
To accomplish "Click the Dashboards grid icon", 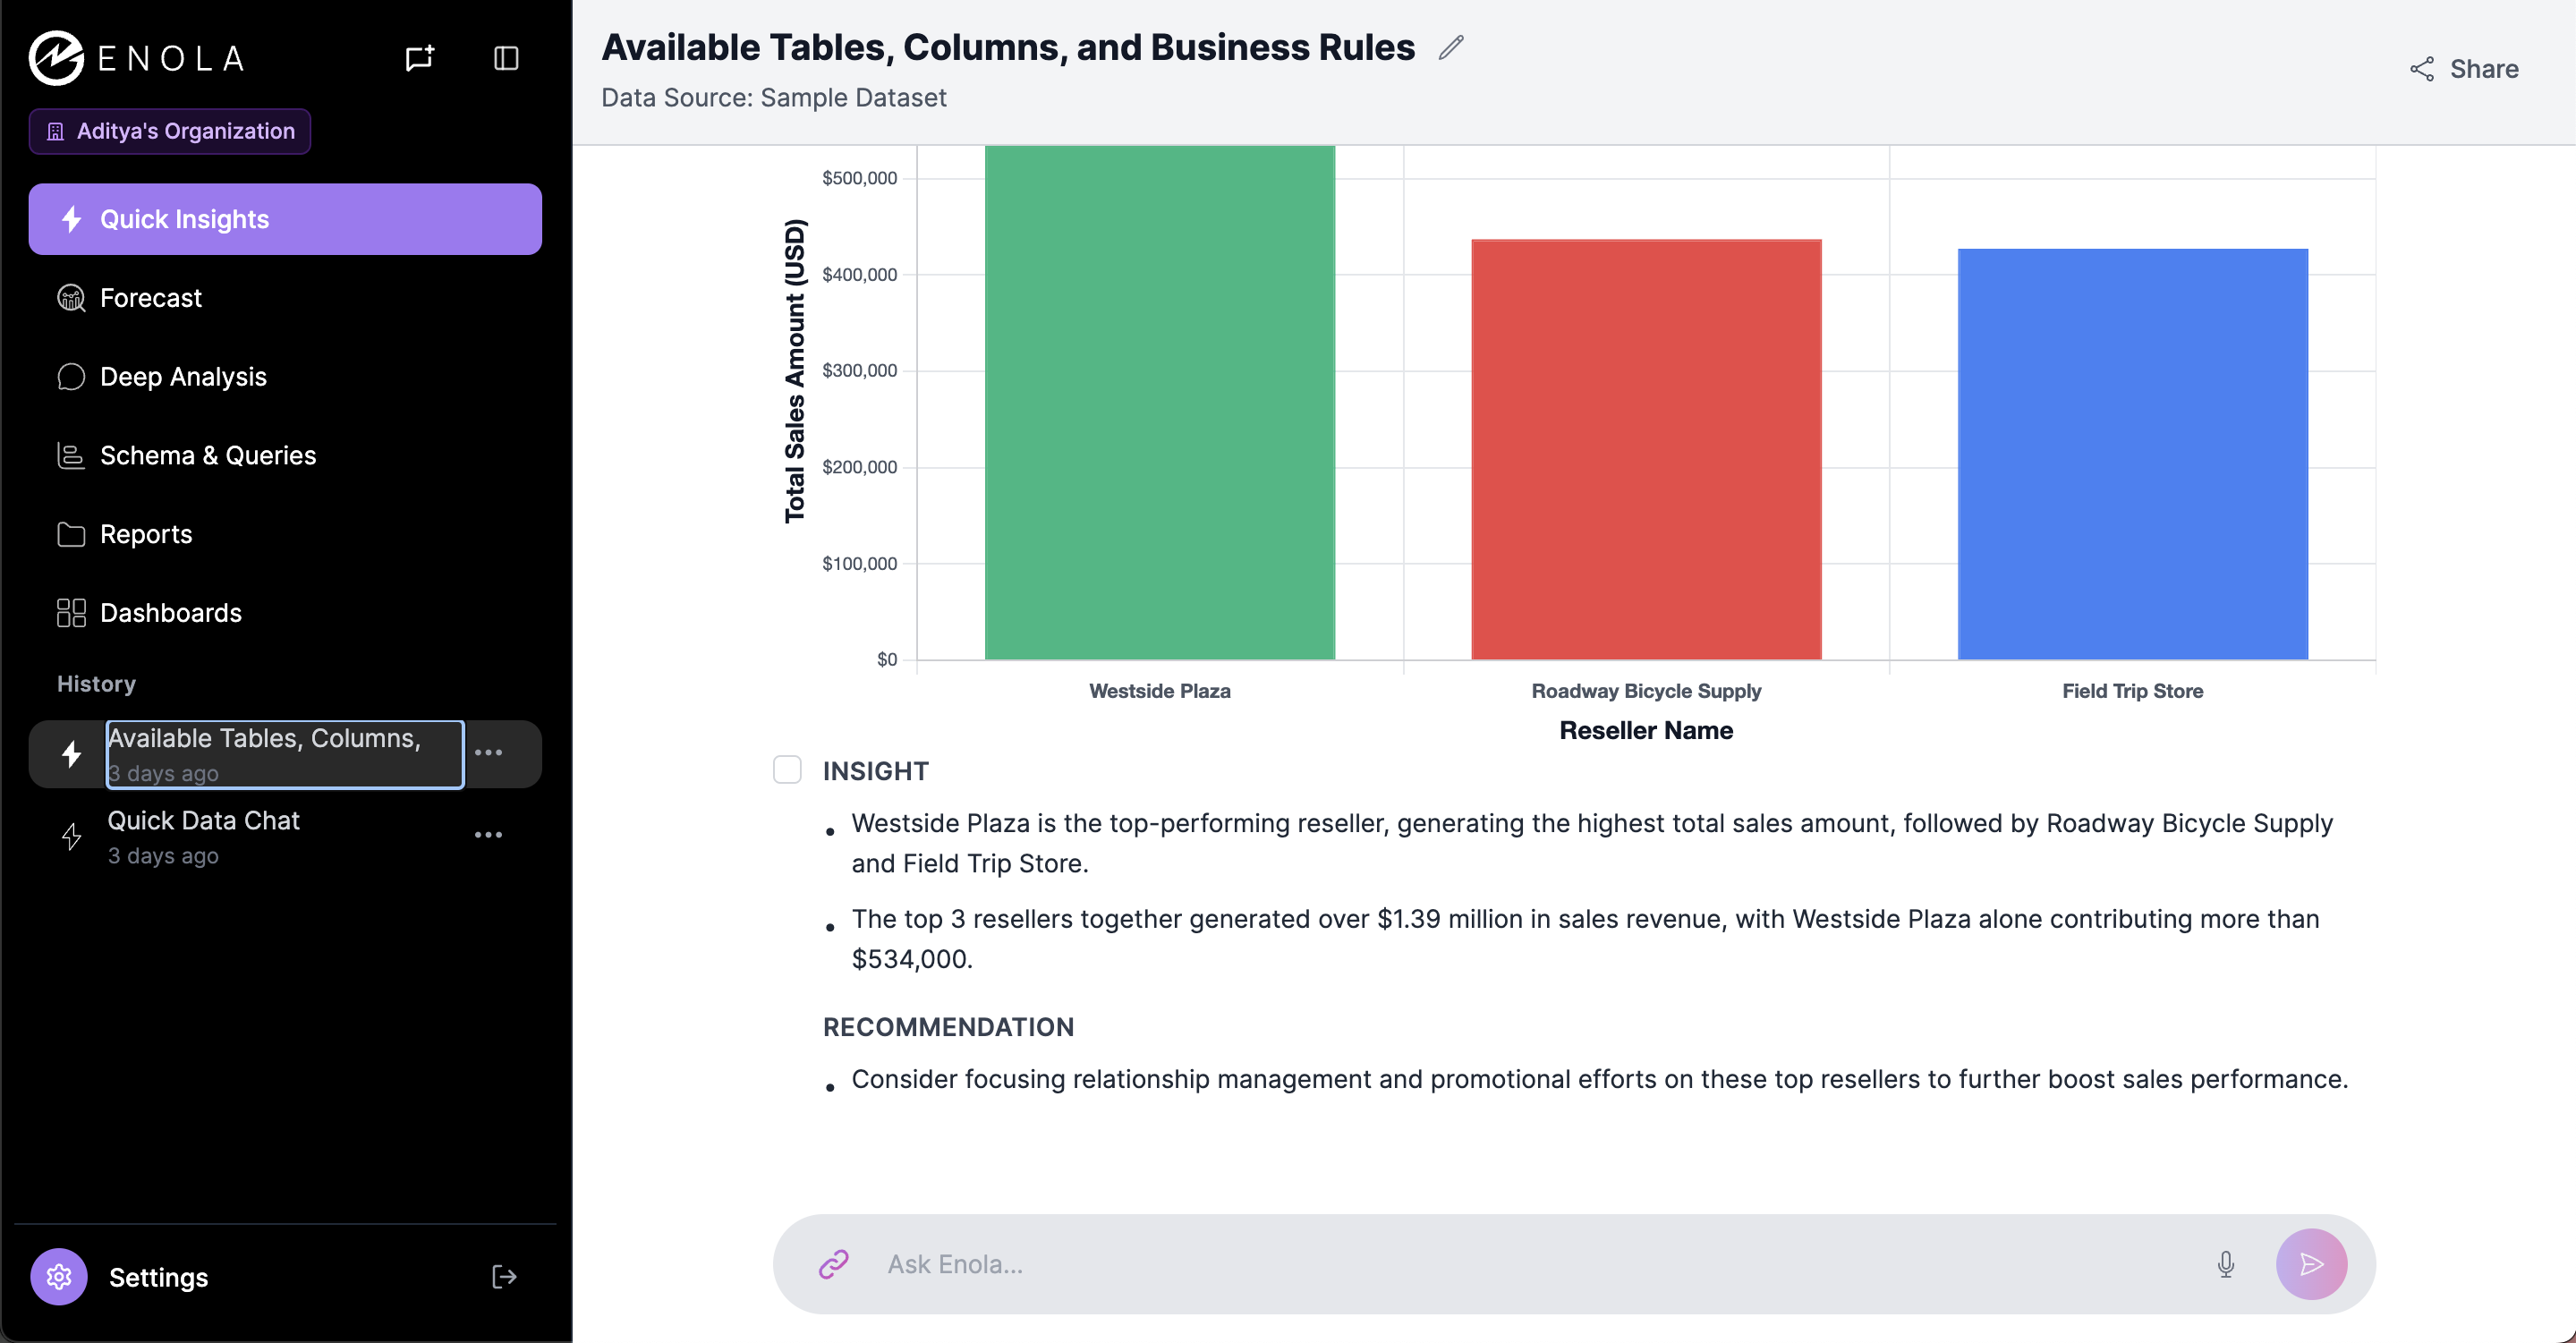I will coord(71,613).
